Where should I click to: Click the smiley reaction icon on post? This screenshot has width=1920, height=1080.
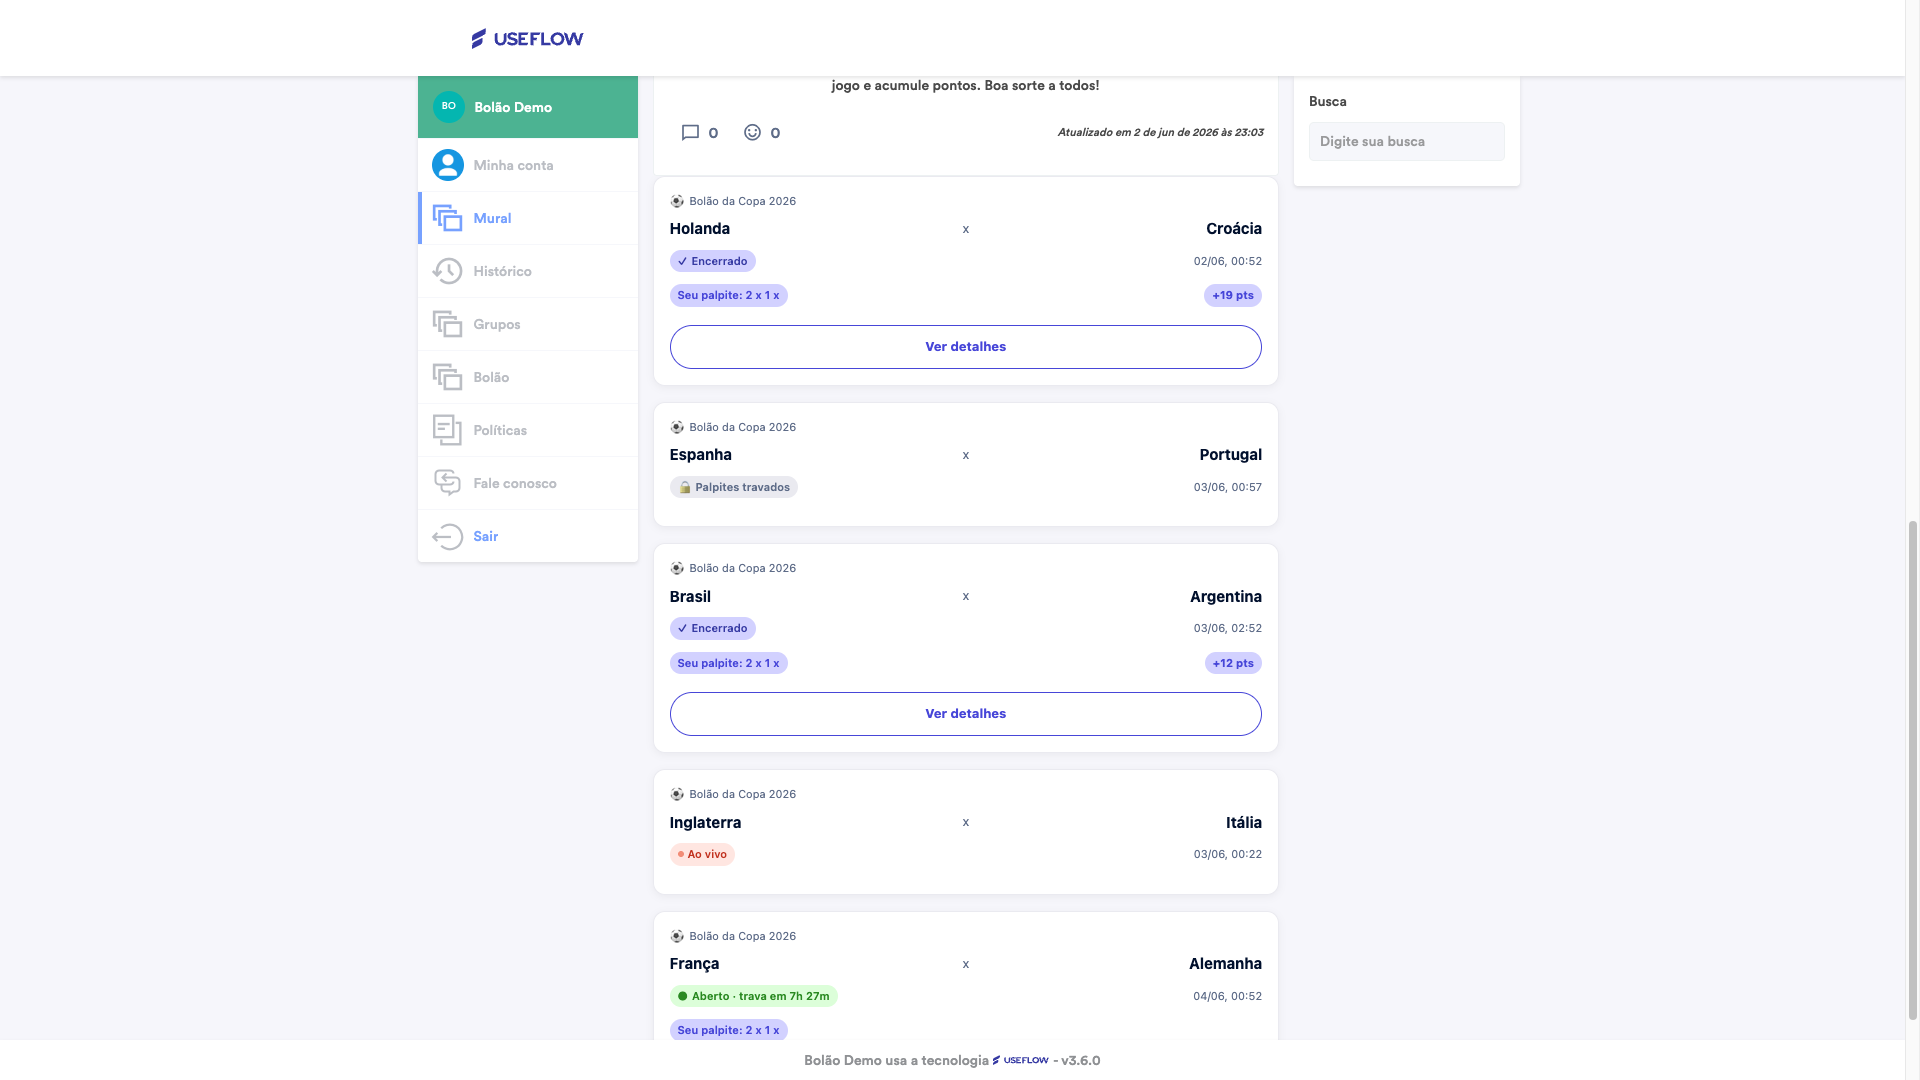(753, 133)
